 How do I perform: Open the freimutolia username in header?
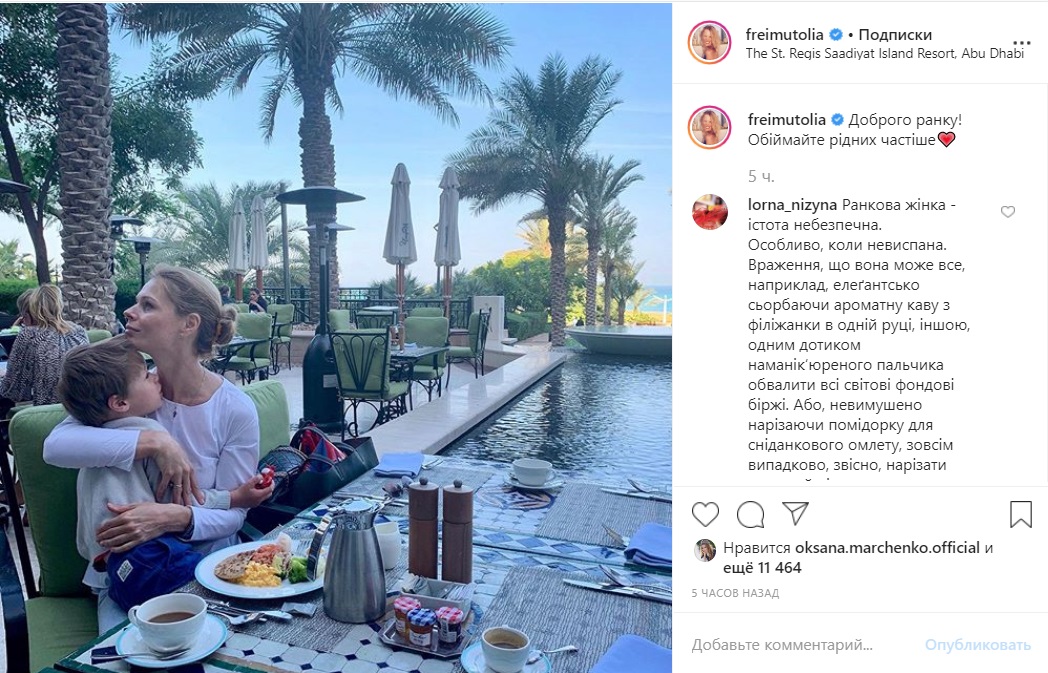point(785,34)
